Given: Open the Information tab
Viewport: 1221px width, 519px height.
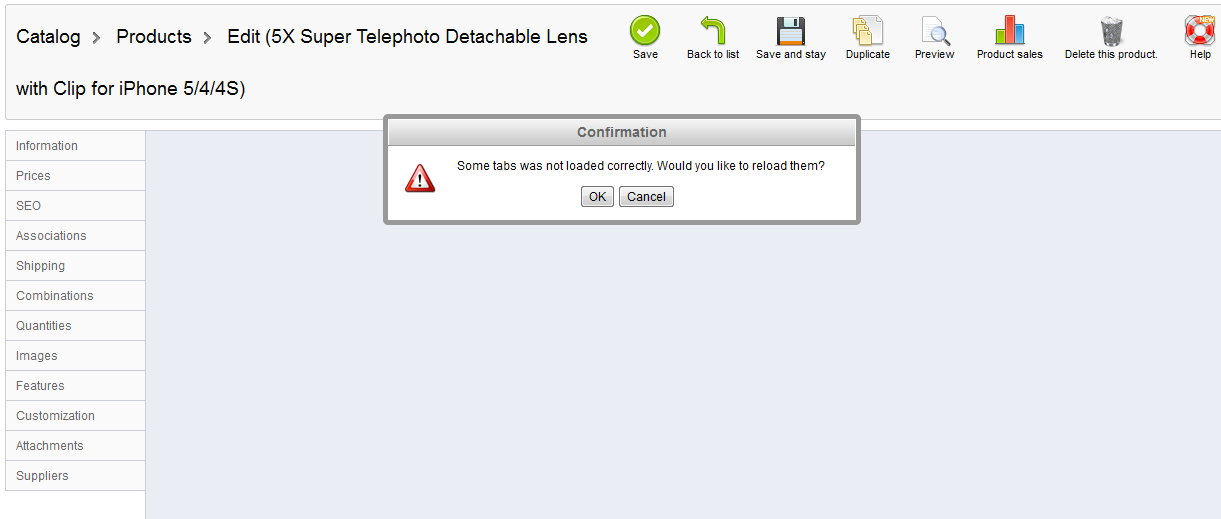Looking at the screenshot, I should coord(75,146).
